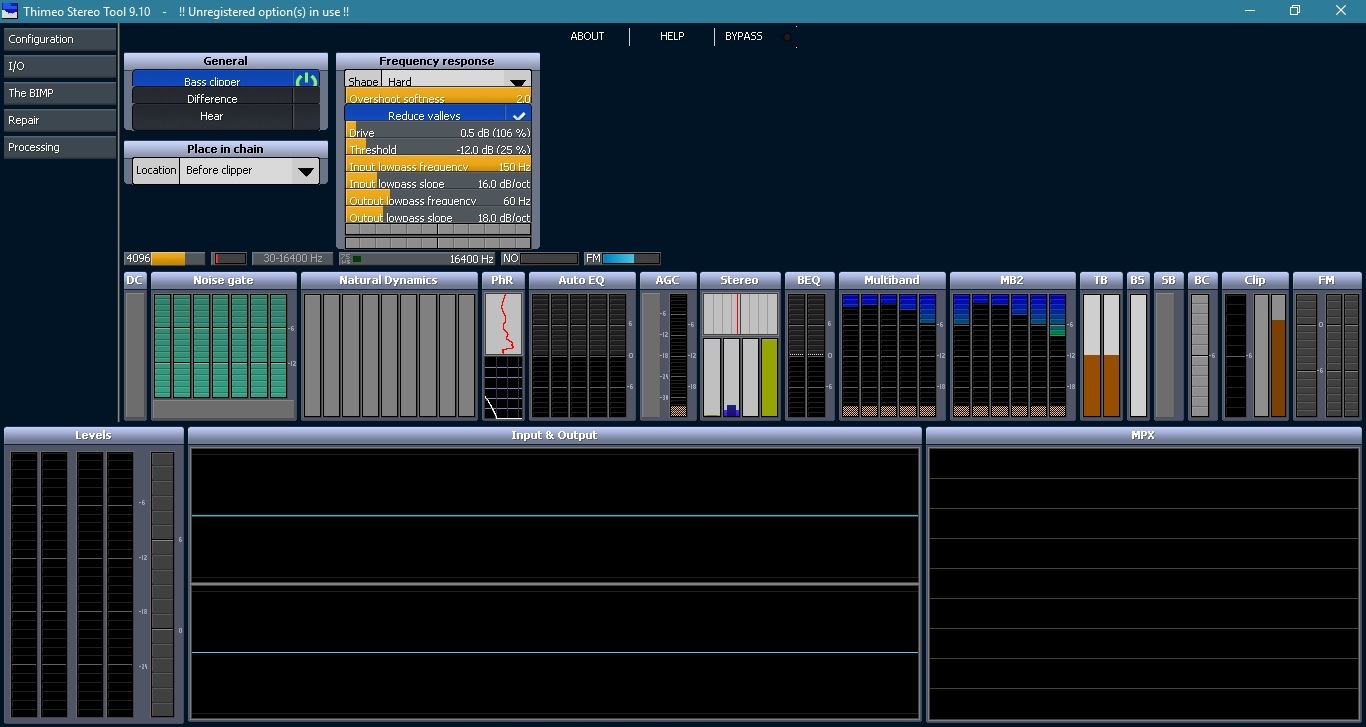Open the AGC meter panel

[667, 346]
